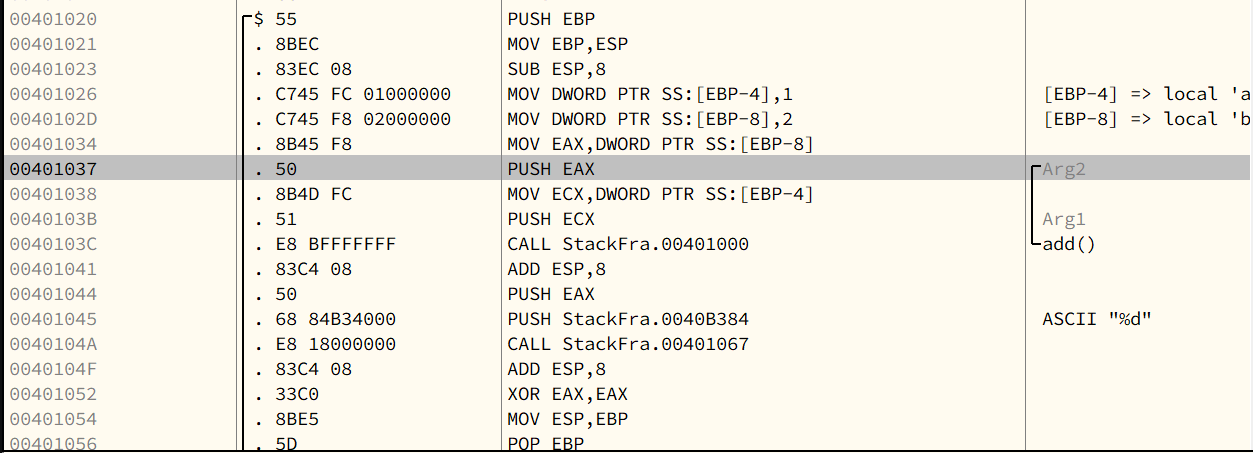Click the PUSH ECX instruction

pos(551,219)
